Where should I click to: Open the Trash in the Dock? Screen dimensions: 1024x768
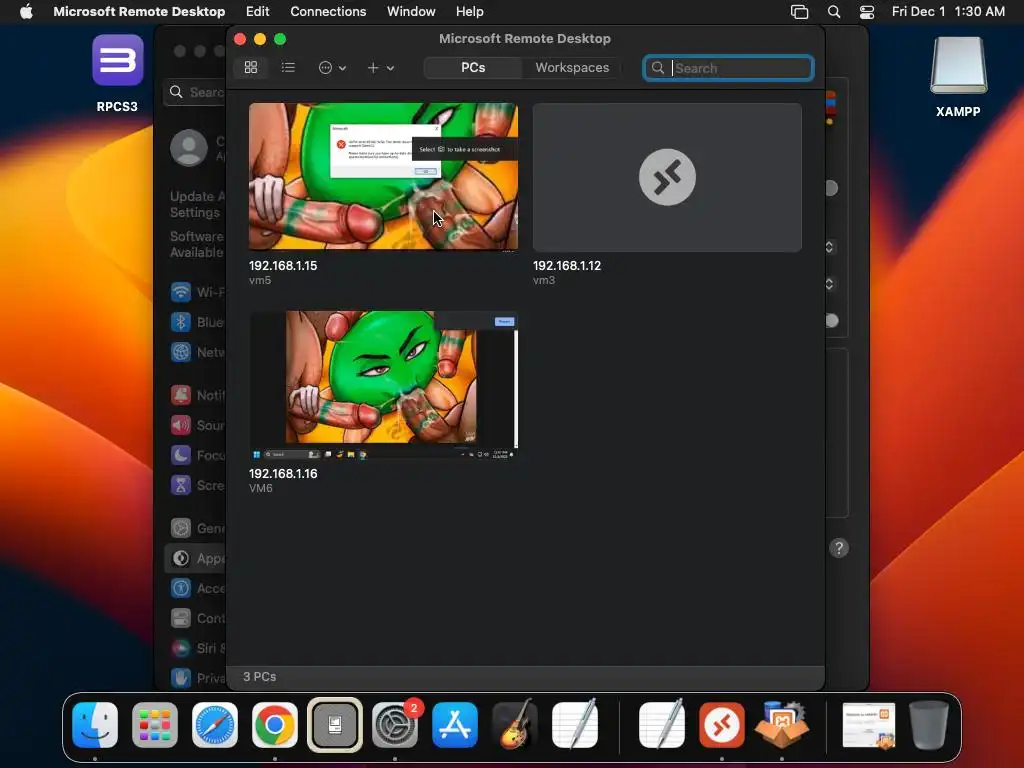(x=929, y=725)
